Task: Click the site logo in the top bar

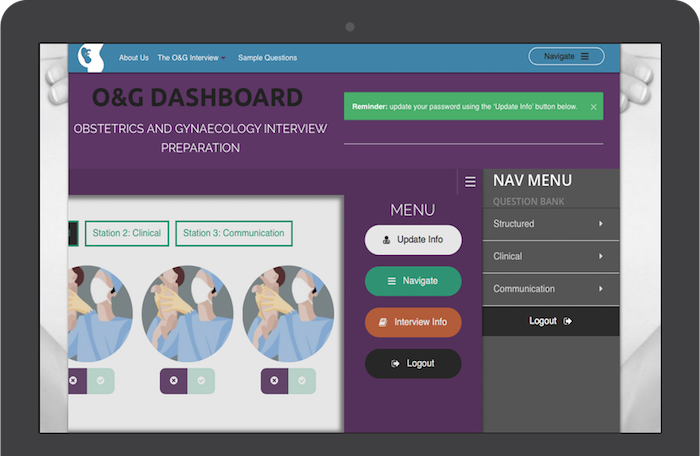Action: pos(92,57)
